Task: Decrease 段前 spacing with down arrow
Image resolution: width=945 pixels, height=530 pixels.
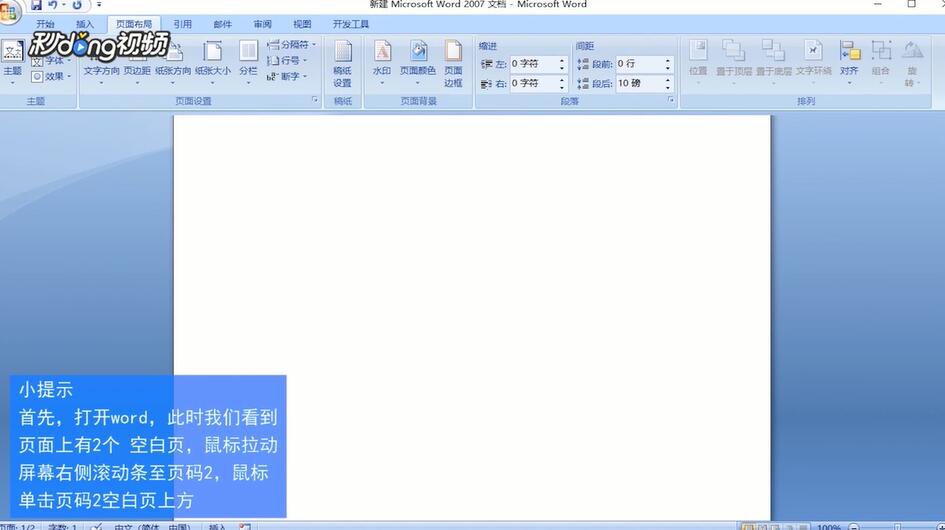Action: coord(668,68)
